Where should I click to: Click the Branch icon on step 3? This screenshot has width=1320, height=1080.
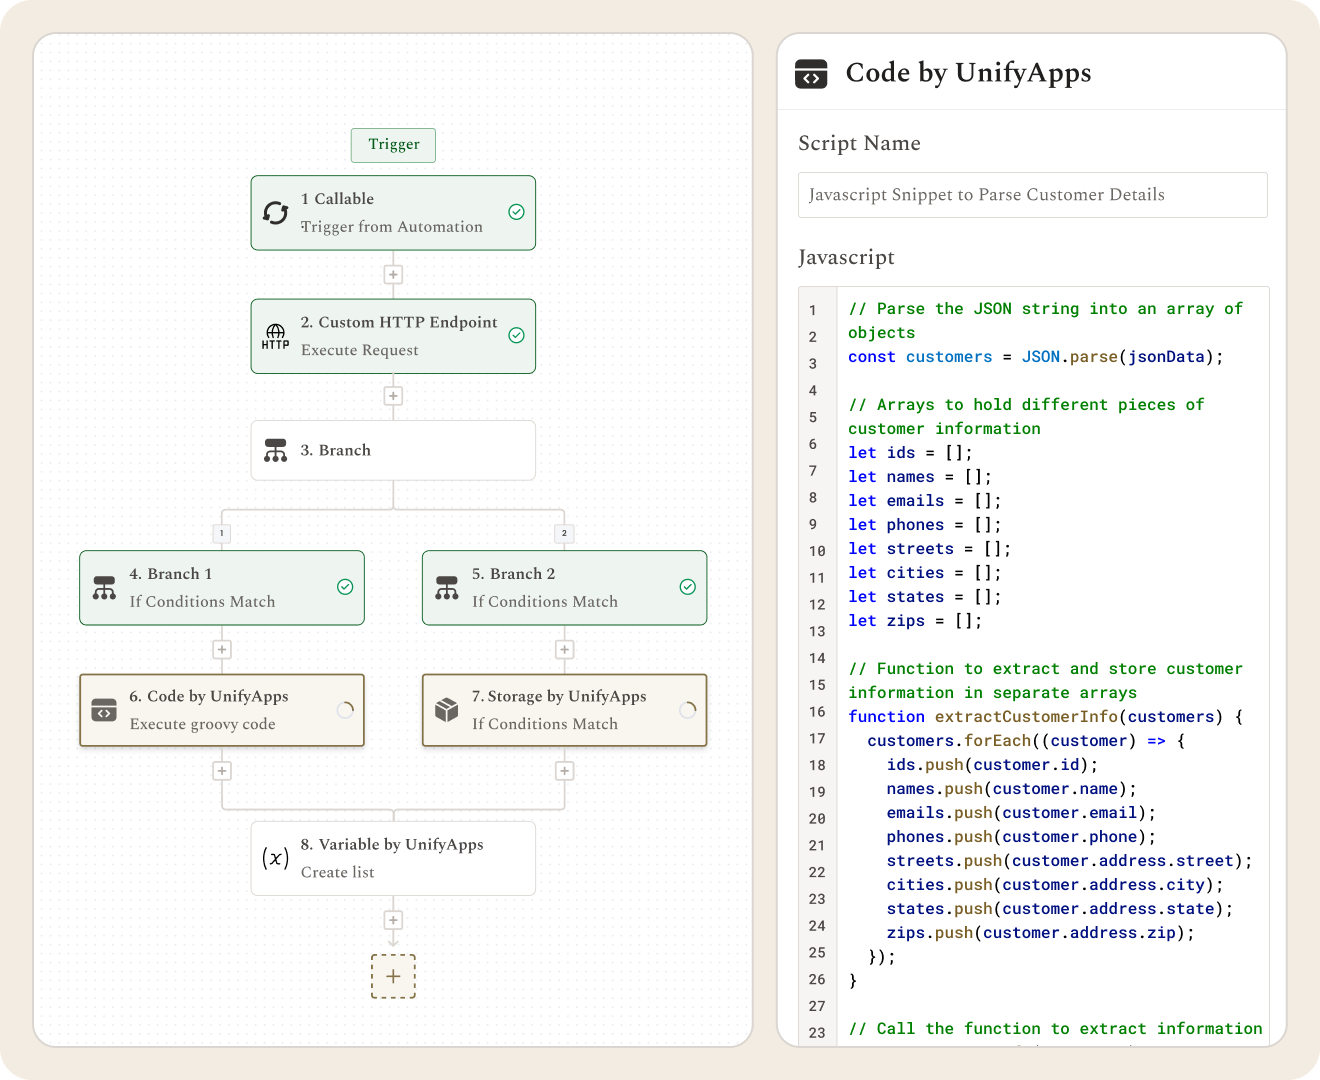coord(276,451)
